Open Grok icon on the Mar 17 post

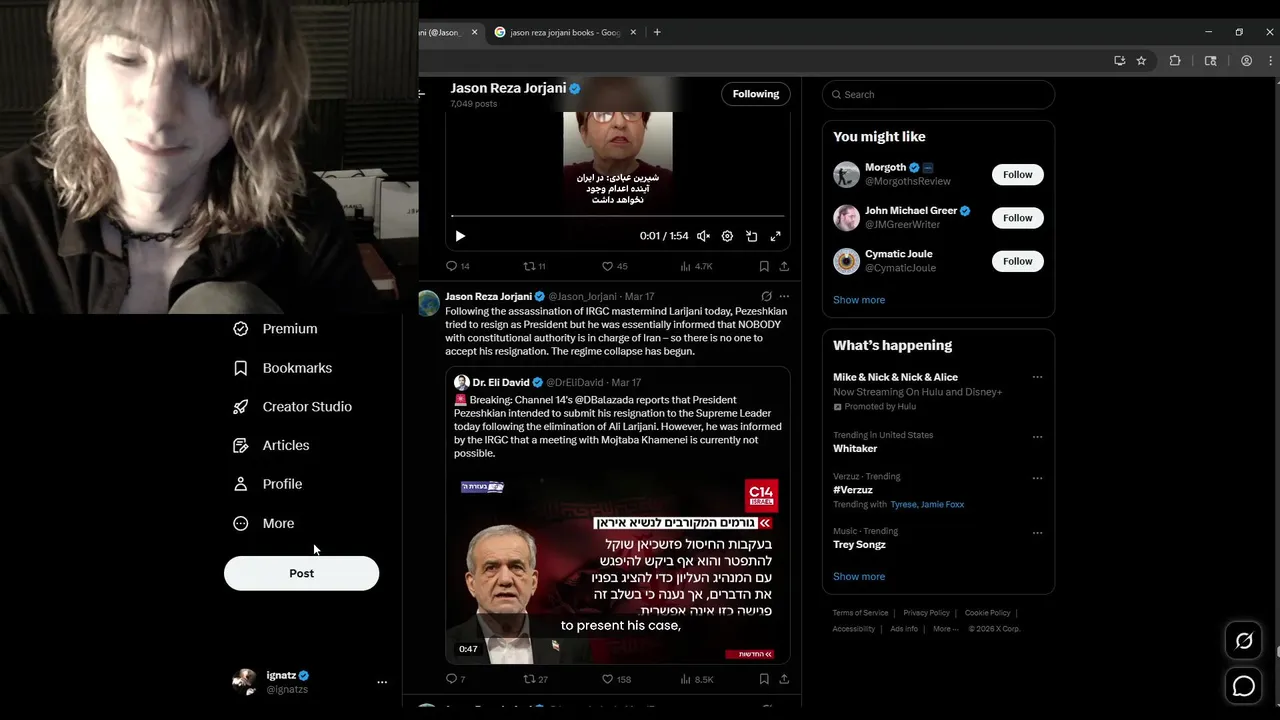766,296
